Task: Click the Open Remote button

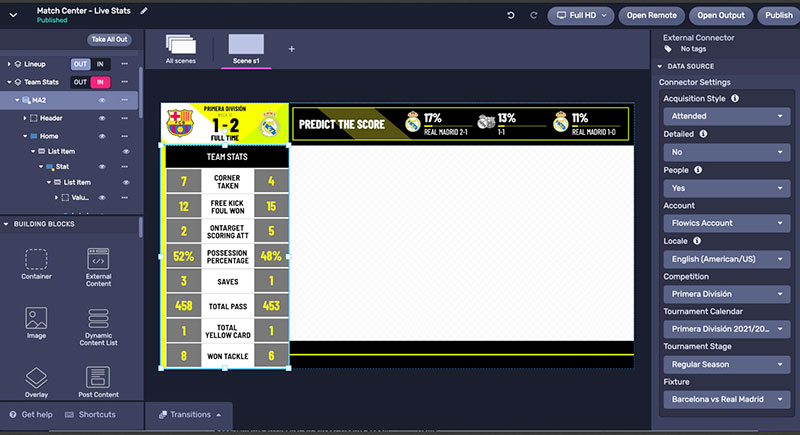Action: (x=652, y=15)
